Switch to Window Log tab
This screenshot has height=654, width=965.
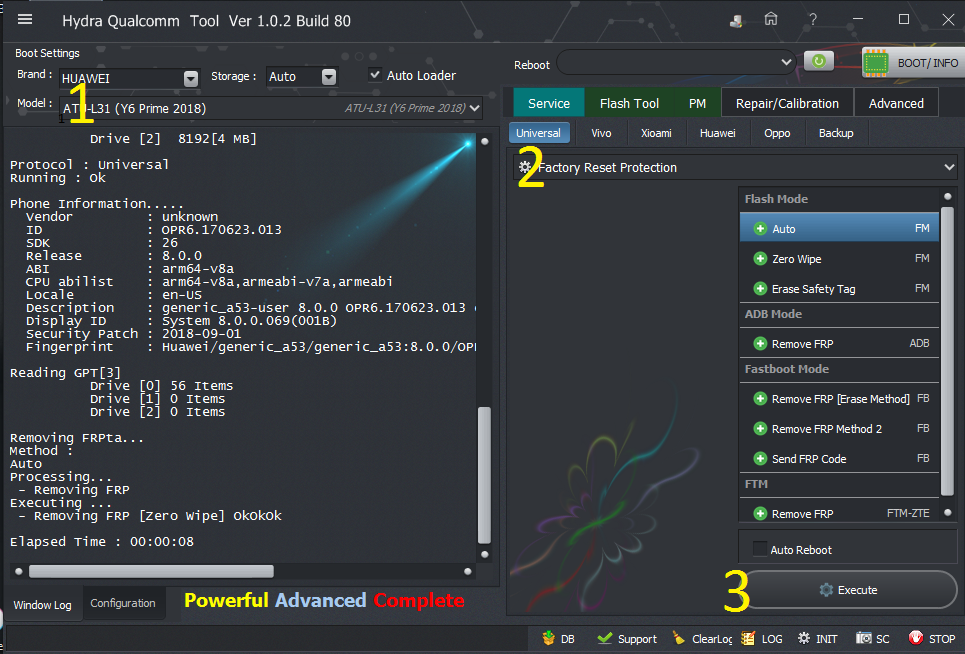(x=42, y=605)
